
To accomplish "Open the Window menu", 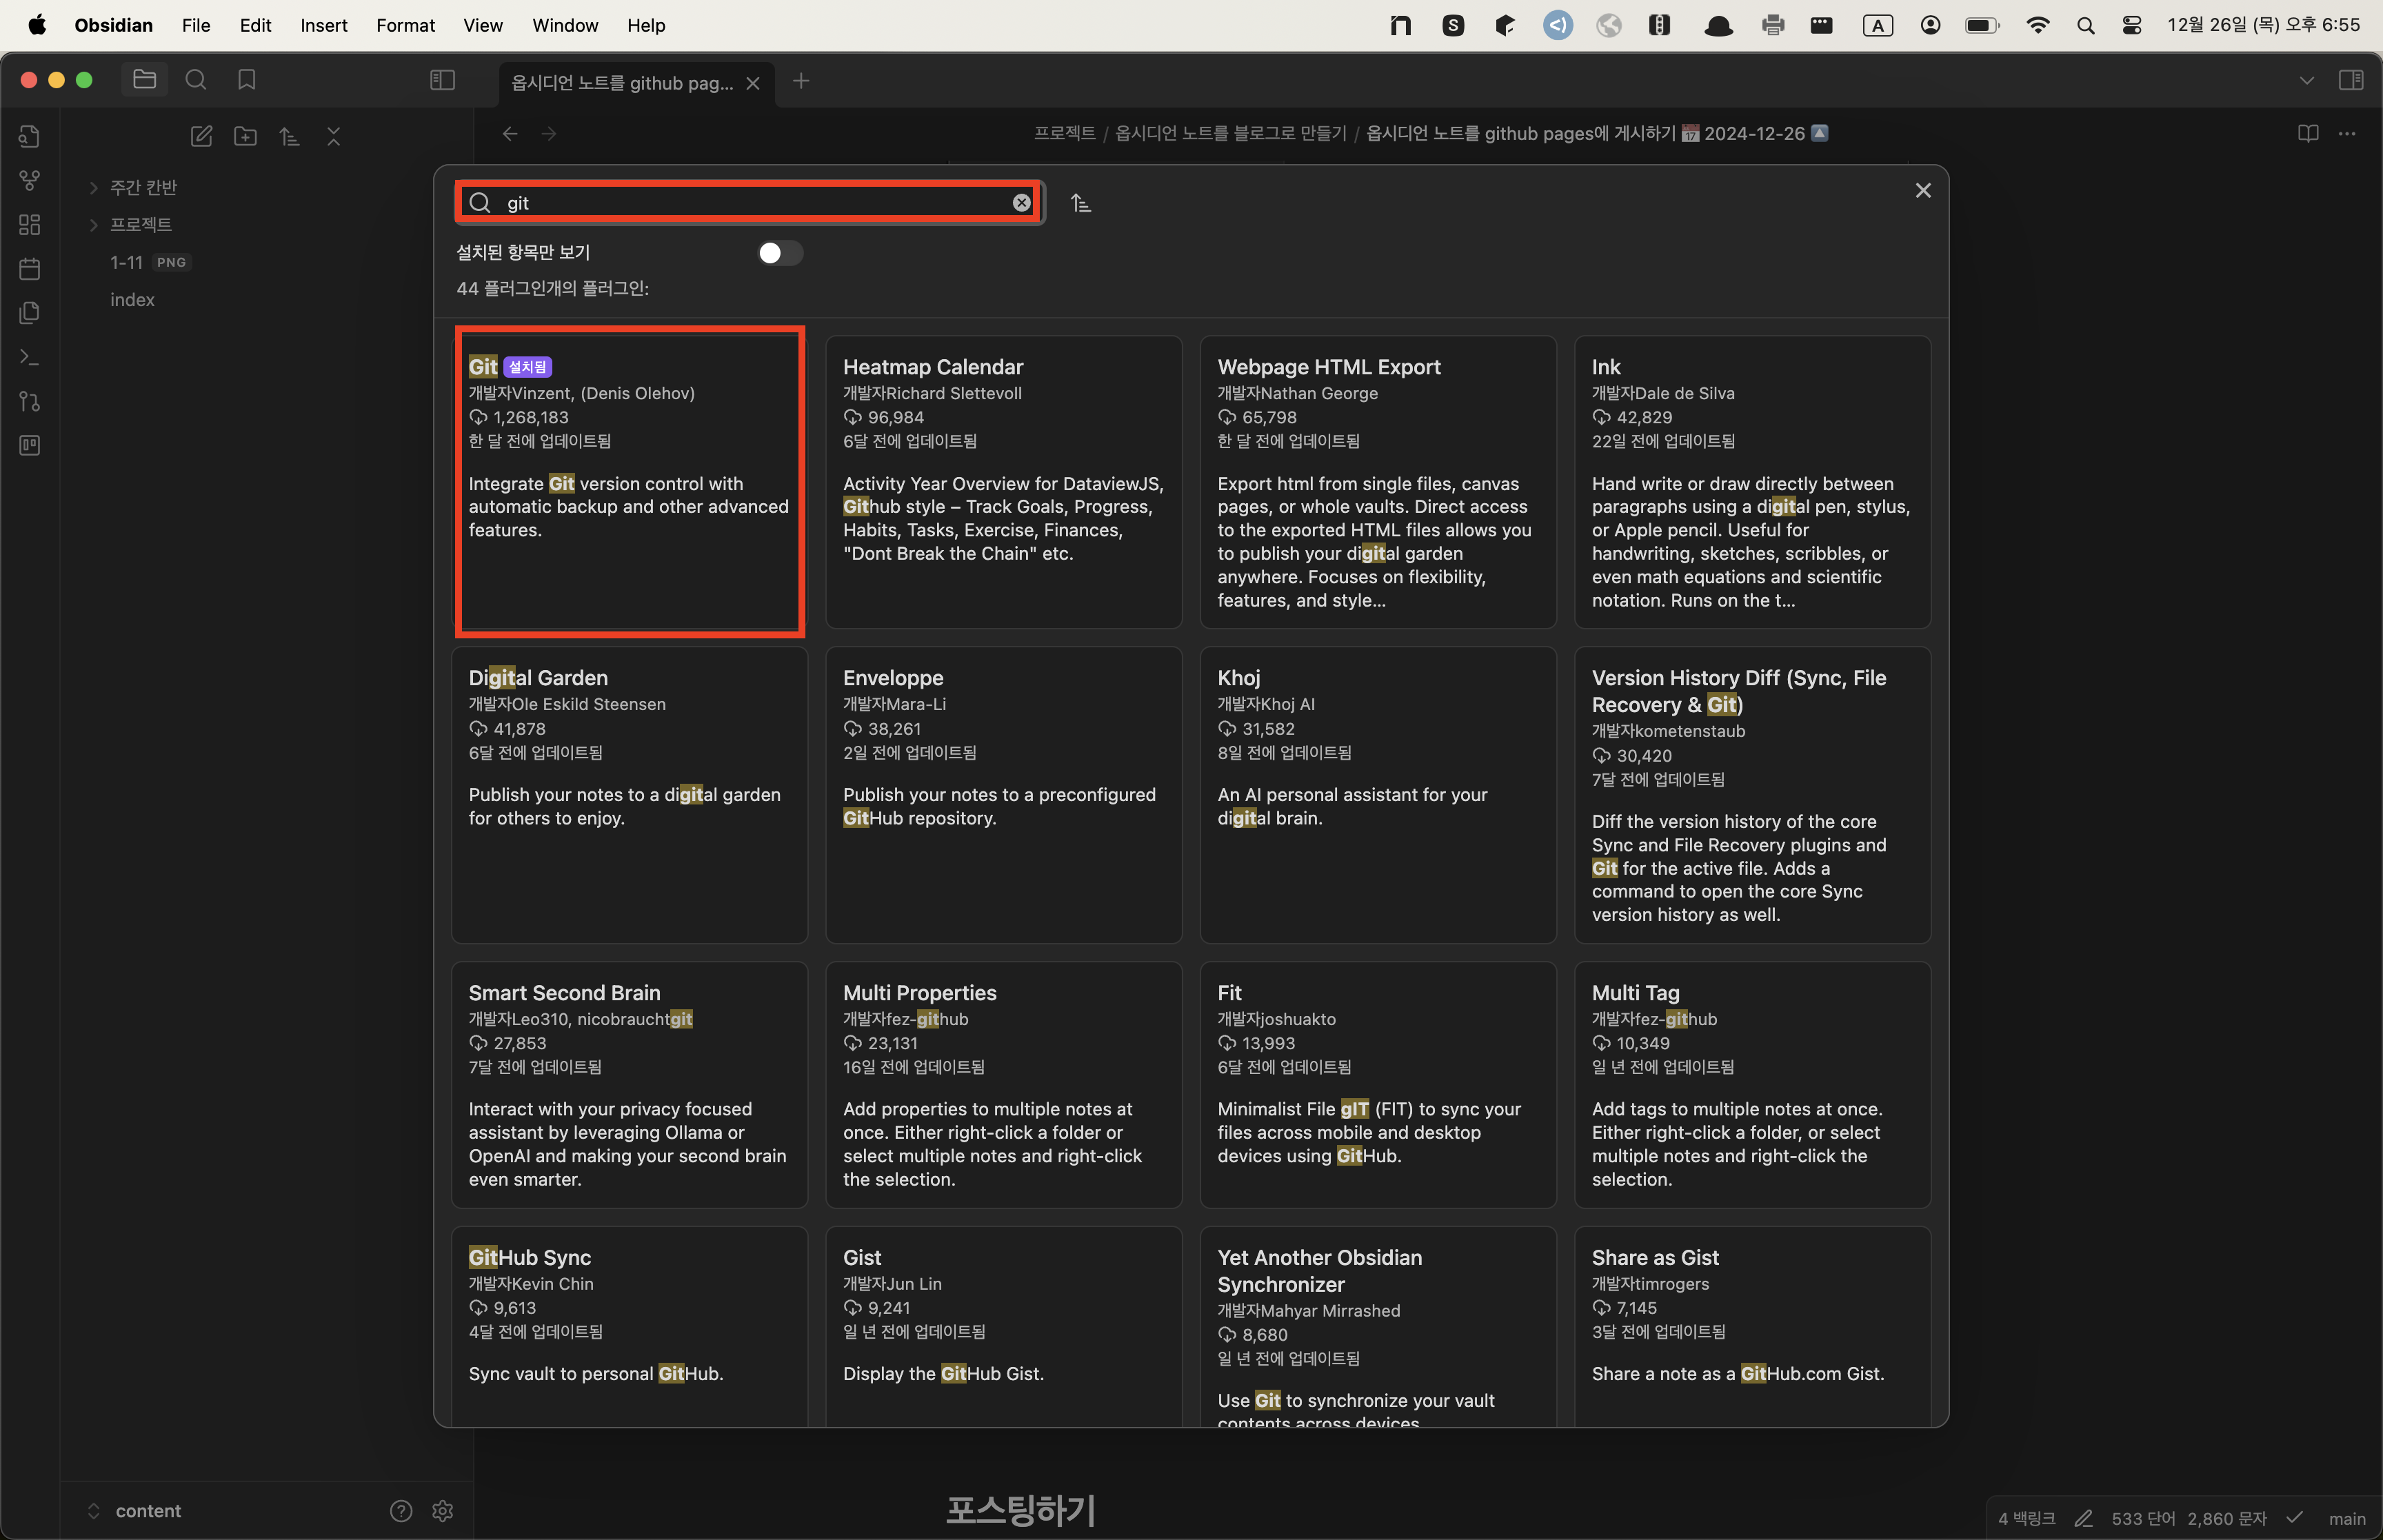I will click(565, 25).
